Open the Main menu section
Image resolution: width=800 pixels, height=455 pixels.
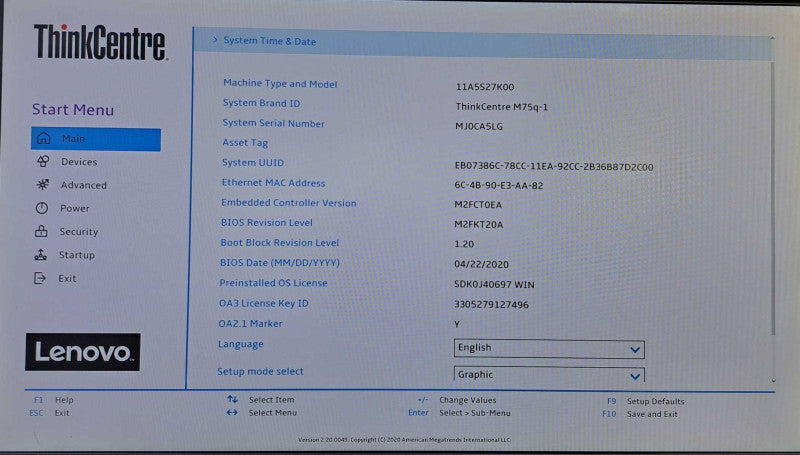point(96,139)
